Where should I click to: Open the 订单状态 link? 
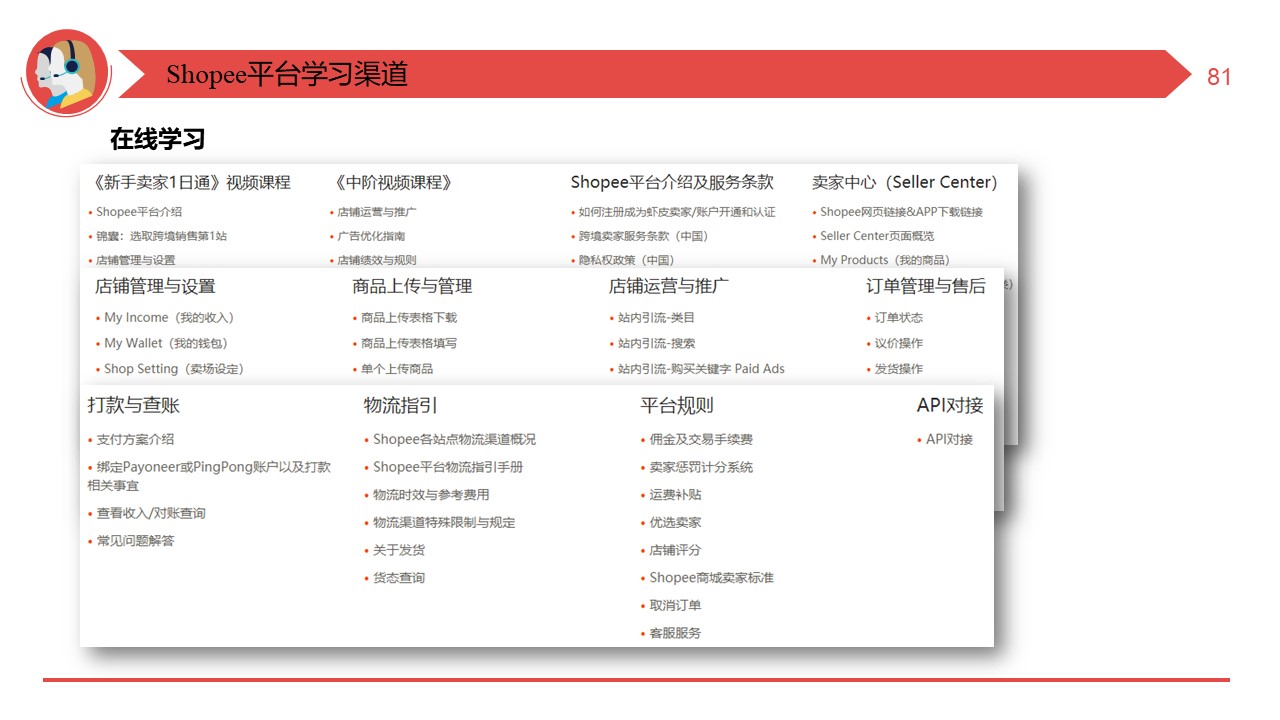(899, 318)
